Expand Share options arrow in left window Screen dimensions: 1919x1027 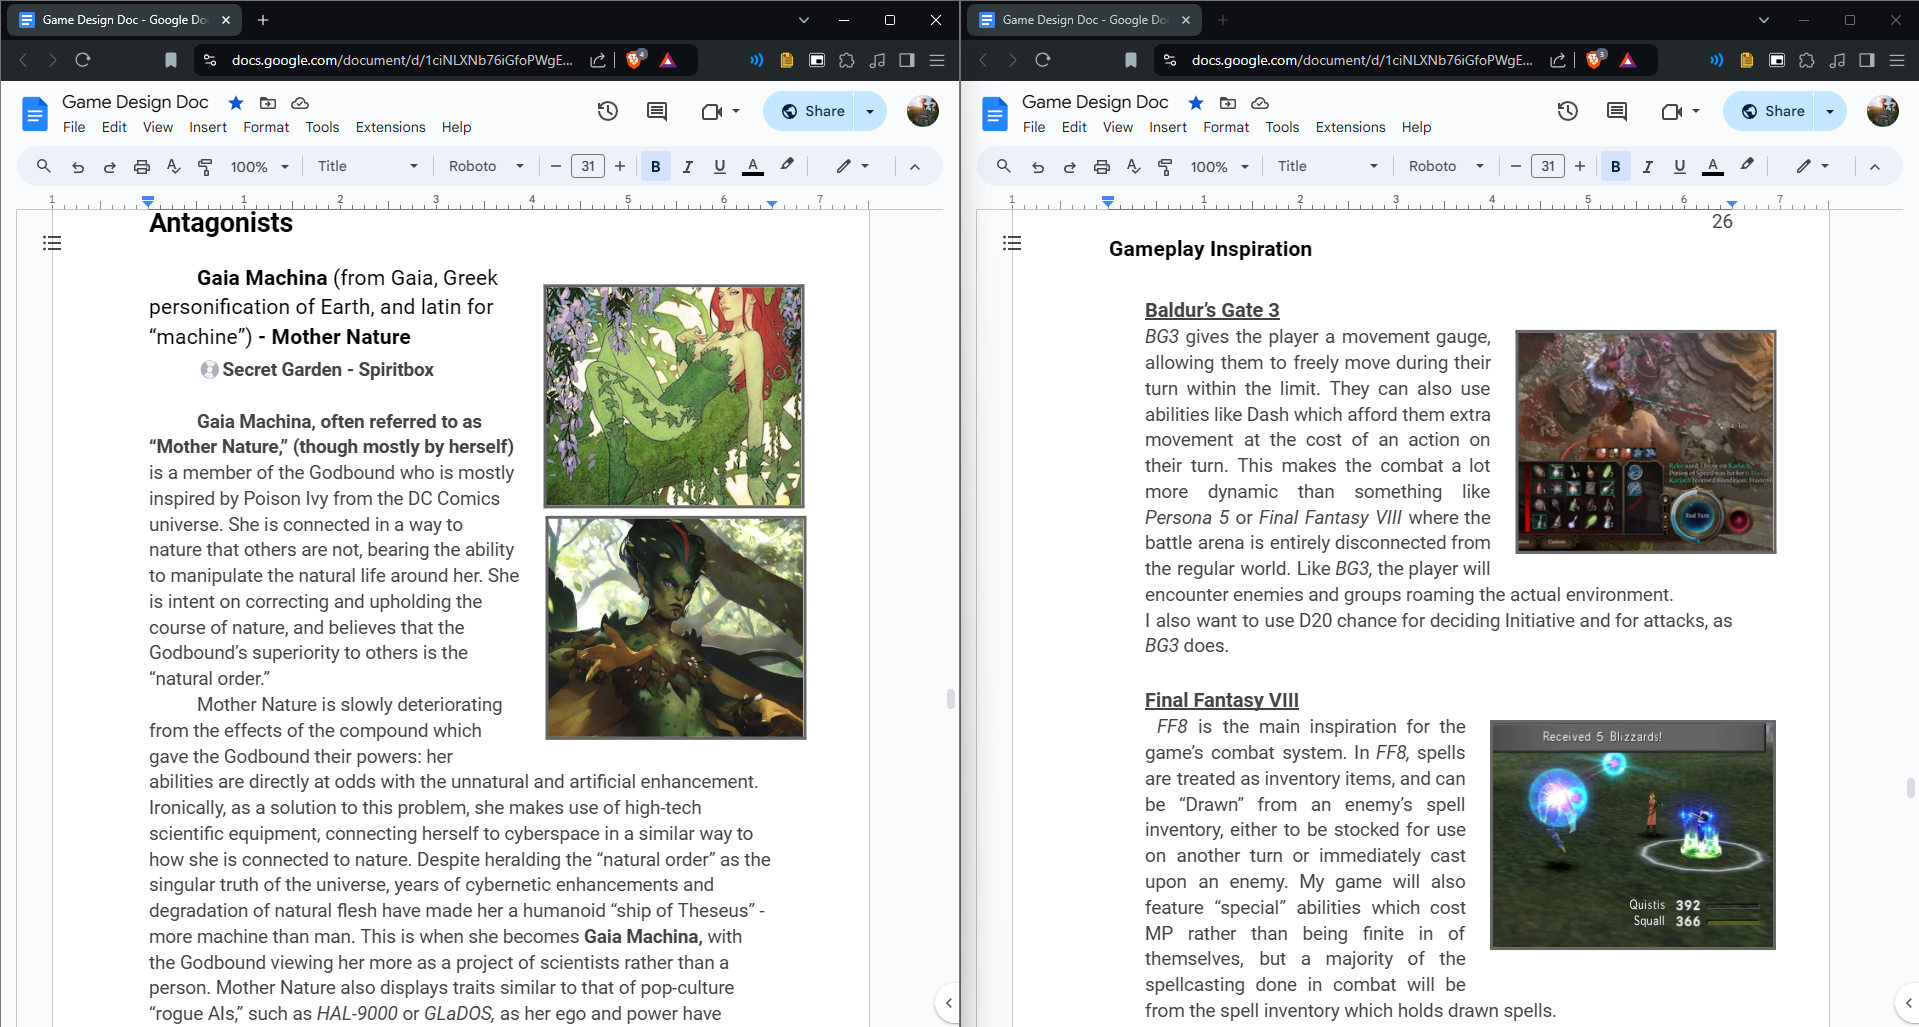[870, 111]
